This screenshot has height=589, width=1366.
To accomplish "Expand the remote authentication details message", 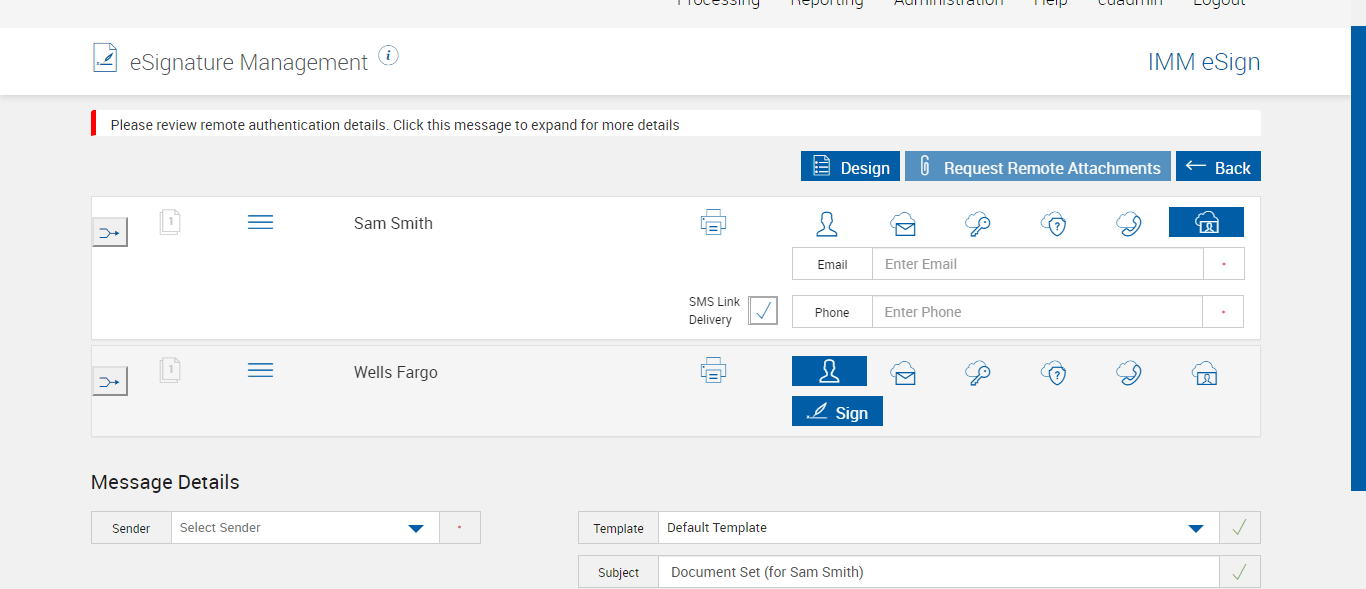I will point(395,125).
